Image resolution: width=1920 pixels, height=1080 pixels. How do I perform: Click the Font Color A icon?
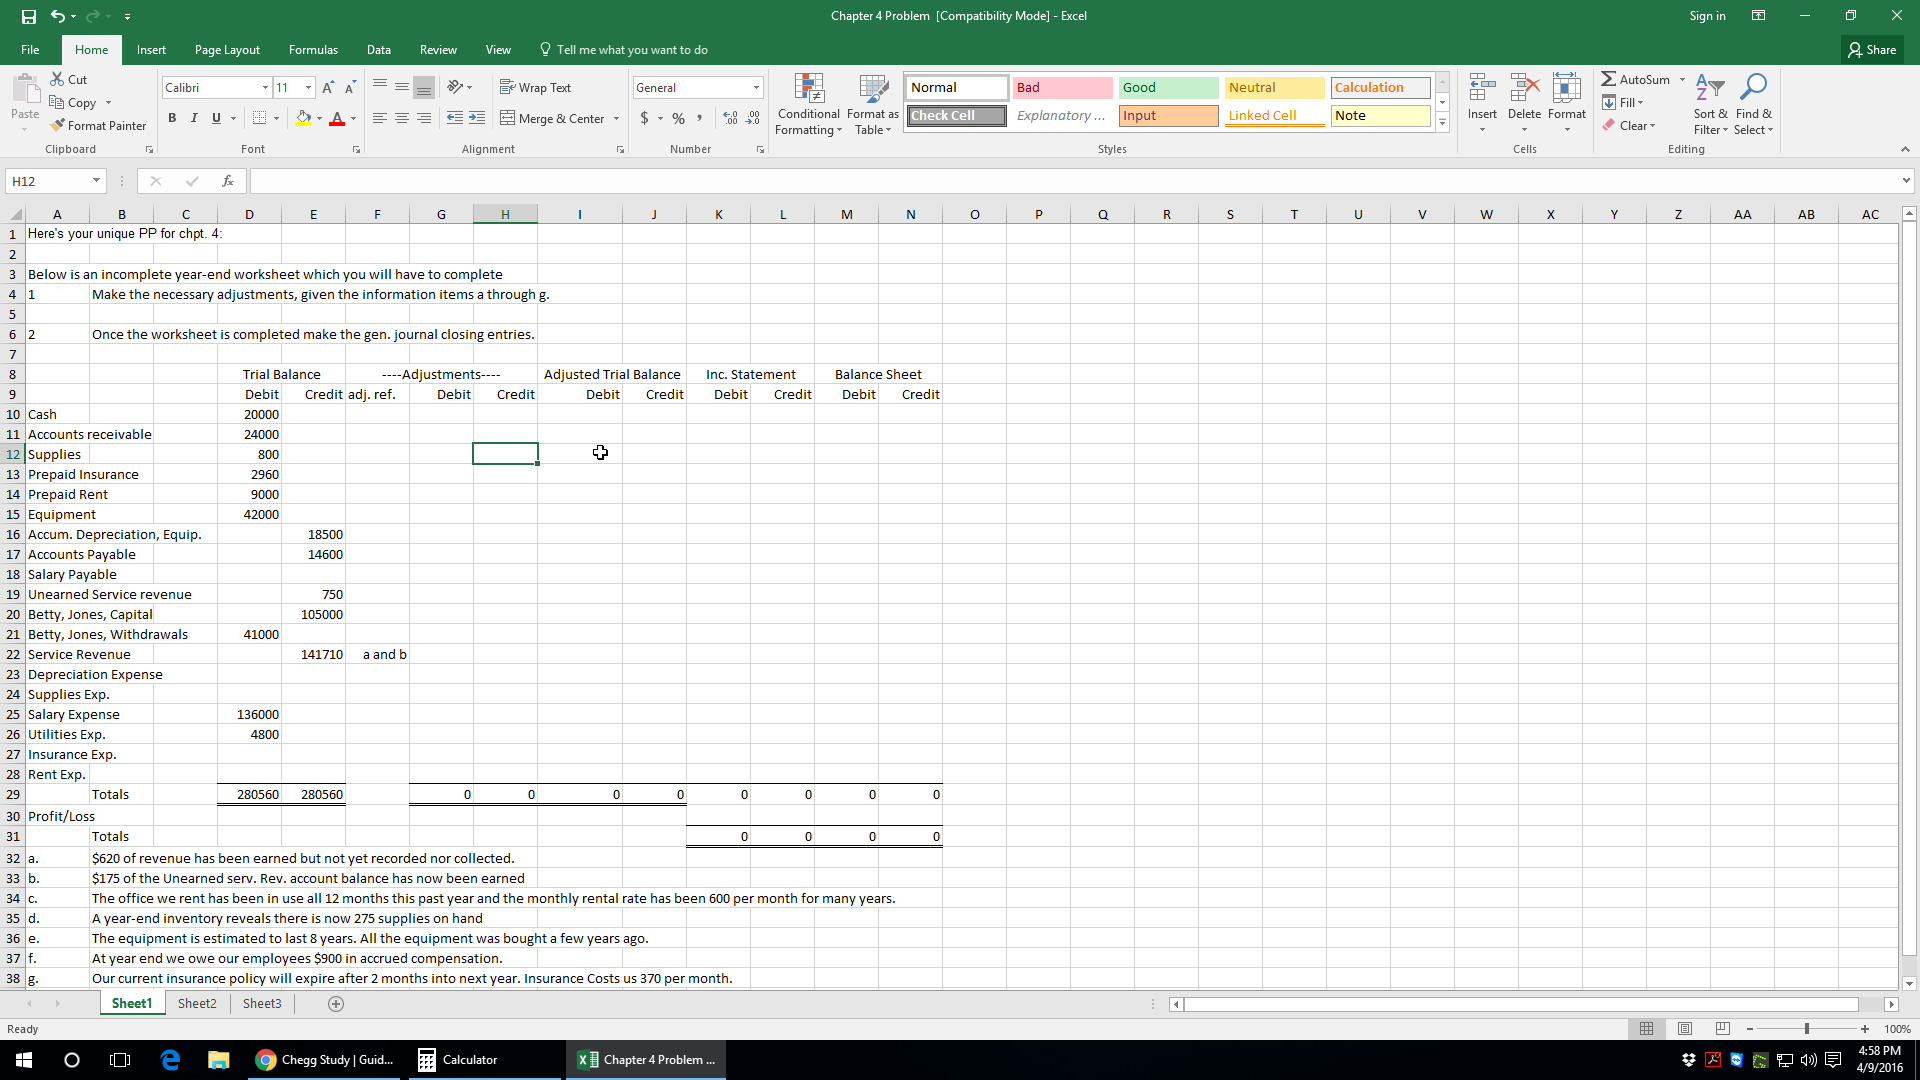(337, 118)
